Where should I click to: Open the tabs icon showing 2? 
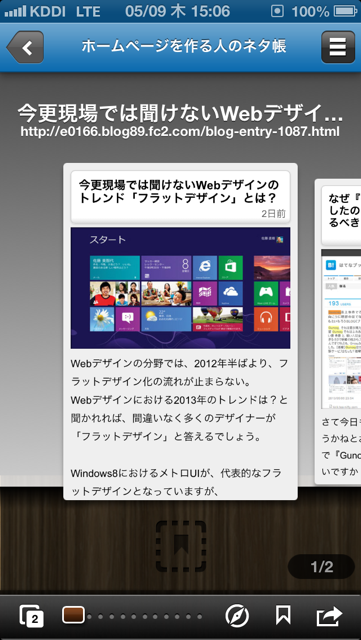[31, 616]
